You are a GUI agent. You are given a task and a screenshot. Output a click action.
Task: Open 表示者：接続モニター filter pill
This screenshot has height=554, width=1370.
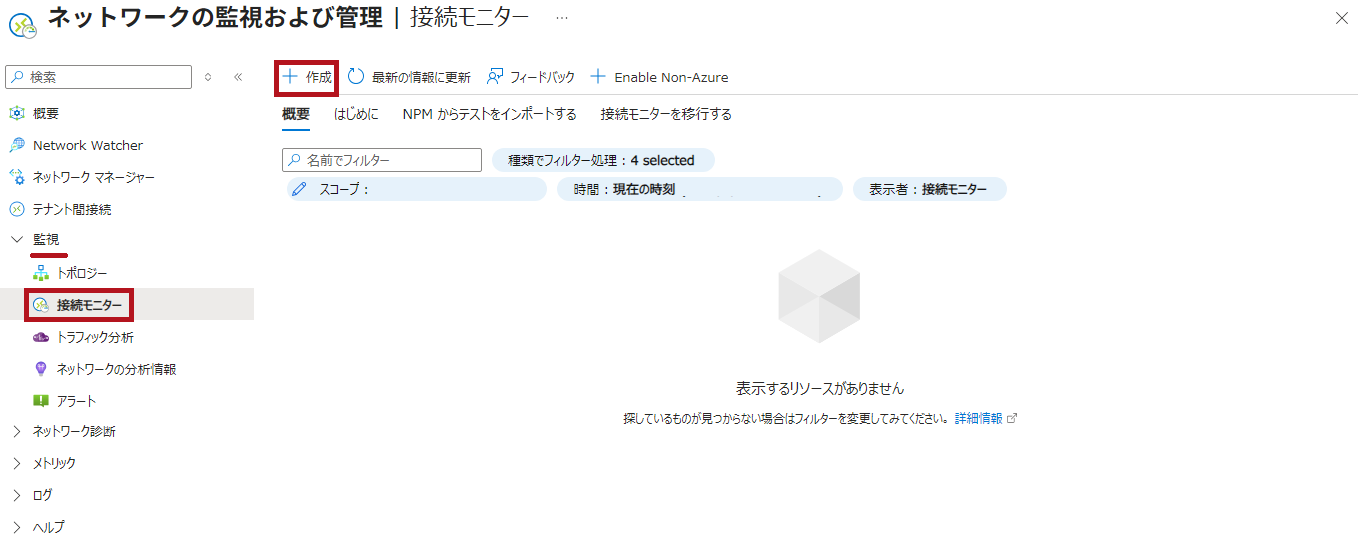(929, 189)
